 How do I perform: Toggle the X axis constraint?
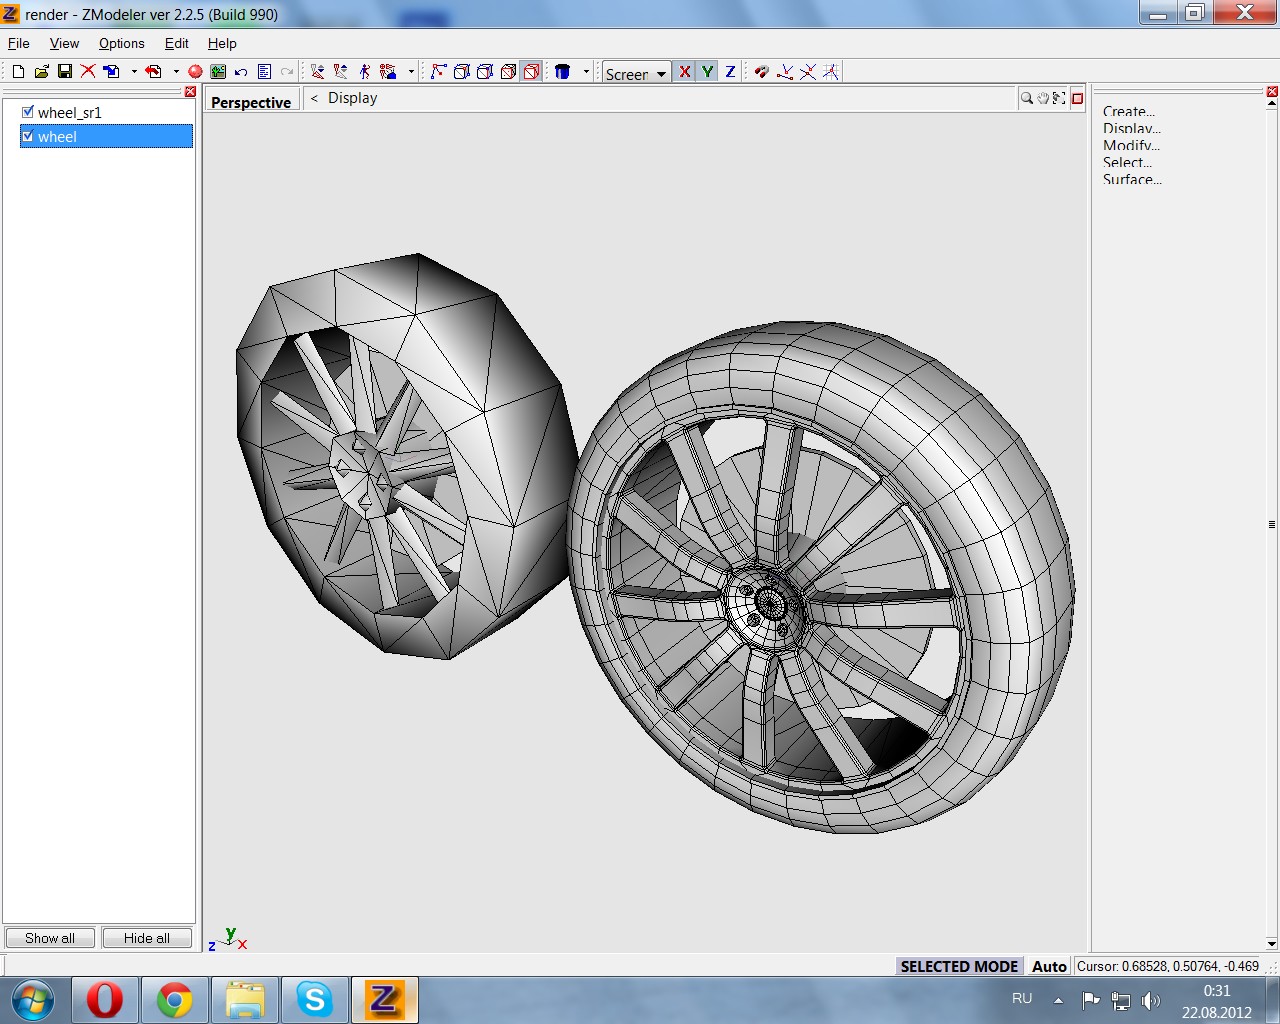(x=684, y=71)
